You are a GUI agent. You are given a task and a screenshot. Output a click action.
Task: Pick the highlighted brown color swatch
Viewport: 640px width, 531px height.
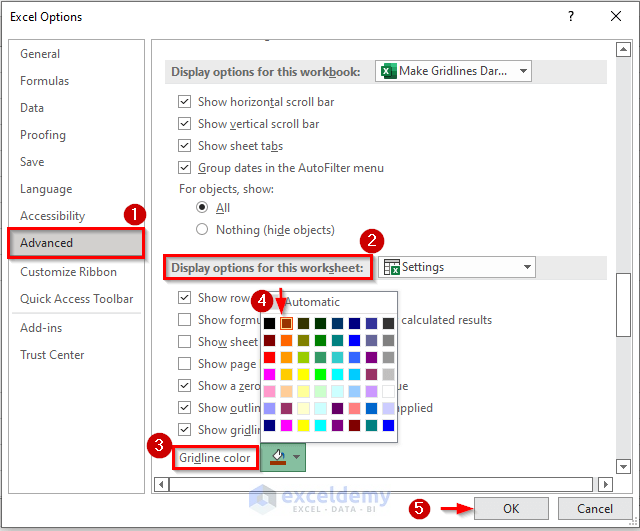[287, 324]
